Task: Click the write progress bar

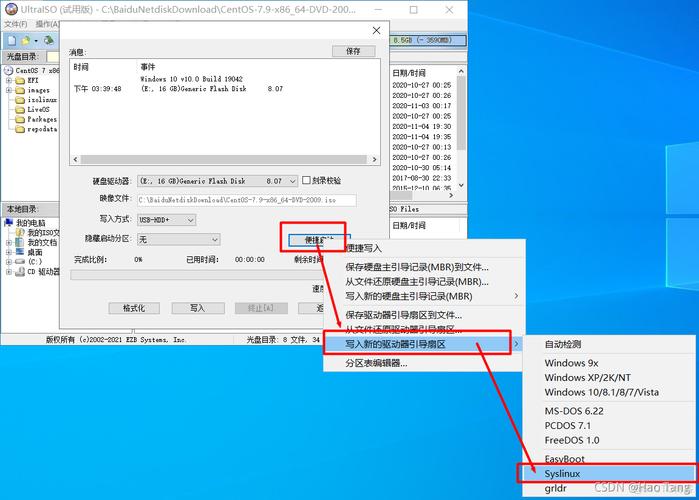Action: [197, 275]
